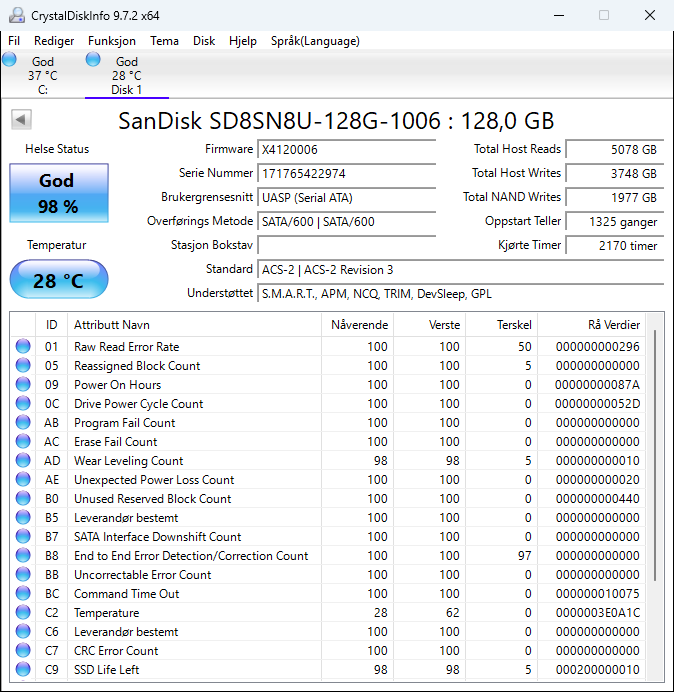This screenshot has height=692, width=674.
Task: Click raw value 000200000010 of SSD Life Left
Action: click(598, 669)
